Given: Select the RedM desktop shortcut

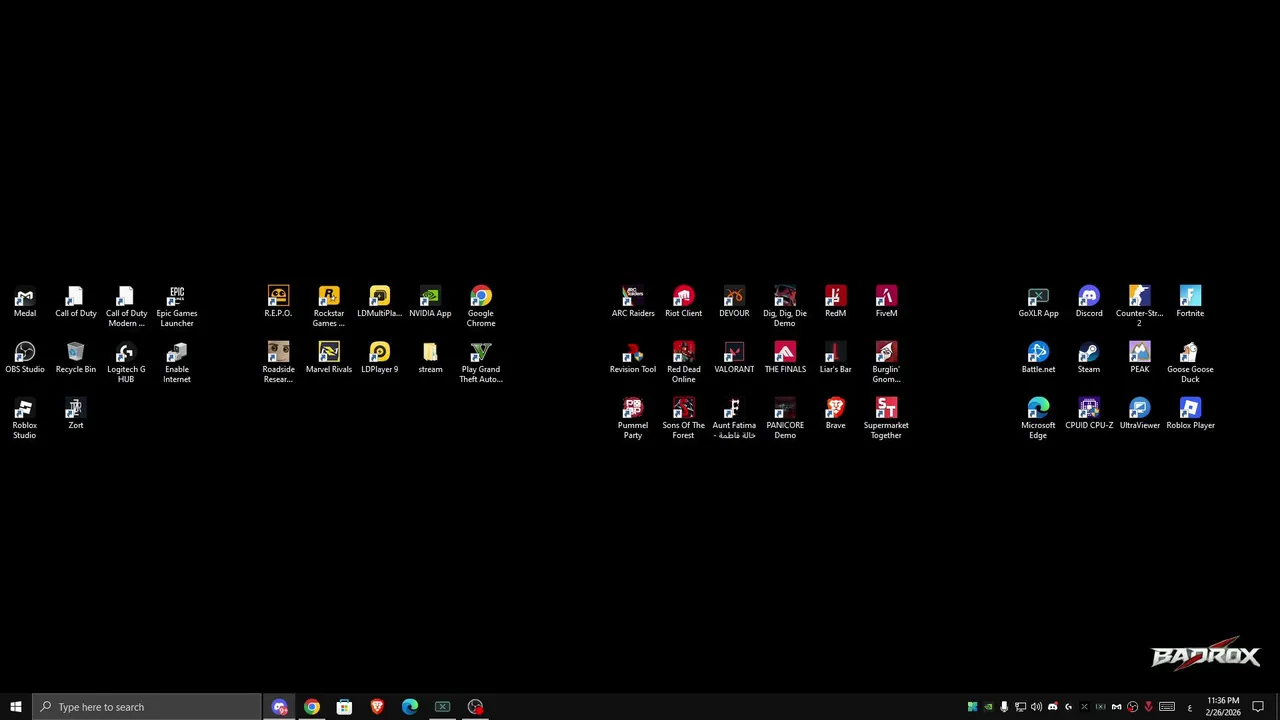Looking at the screenshot, I should (x=835, y=303).
